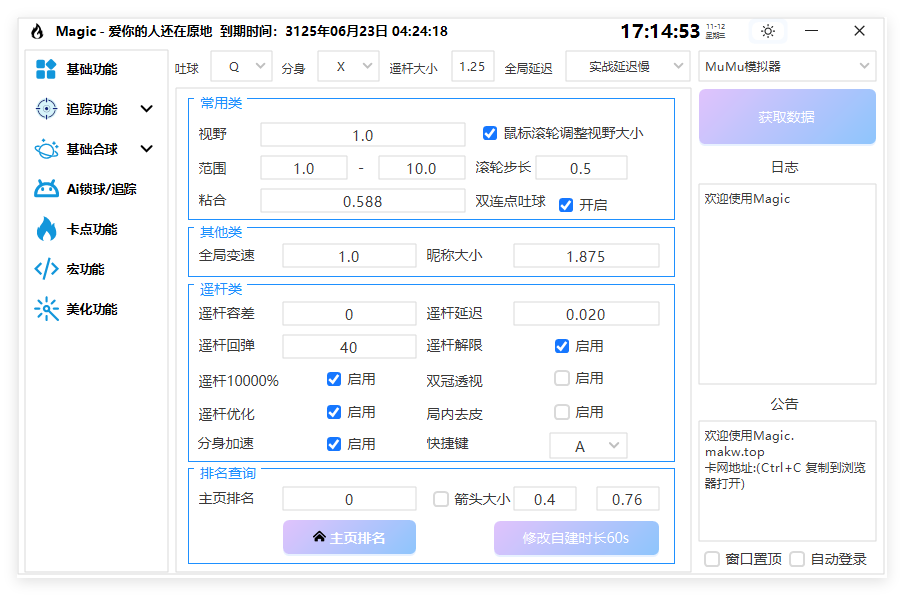
Task: Click the 主页排名 button
Action: pyautogui.click(x=348, y=537)
